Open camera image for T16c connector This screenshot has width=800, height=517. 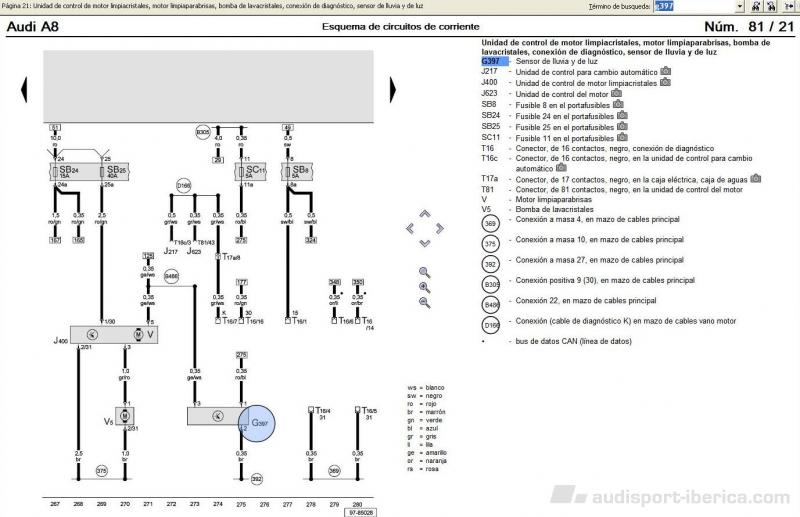561,167
